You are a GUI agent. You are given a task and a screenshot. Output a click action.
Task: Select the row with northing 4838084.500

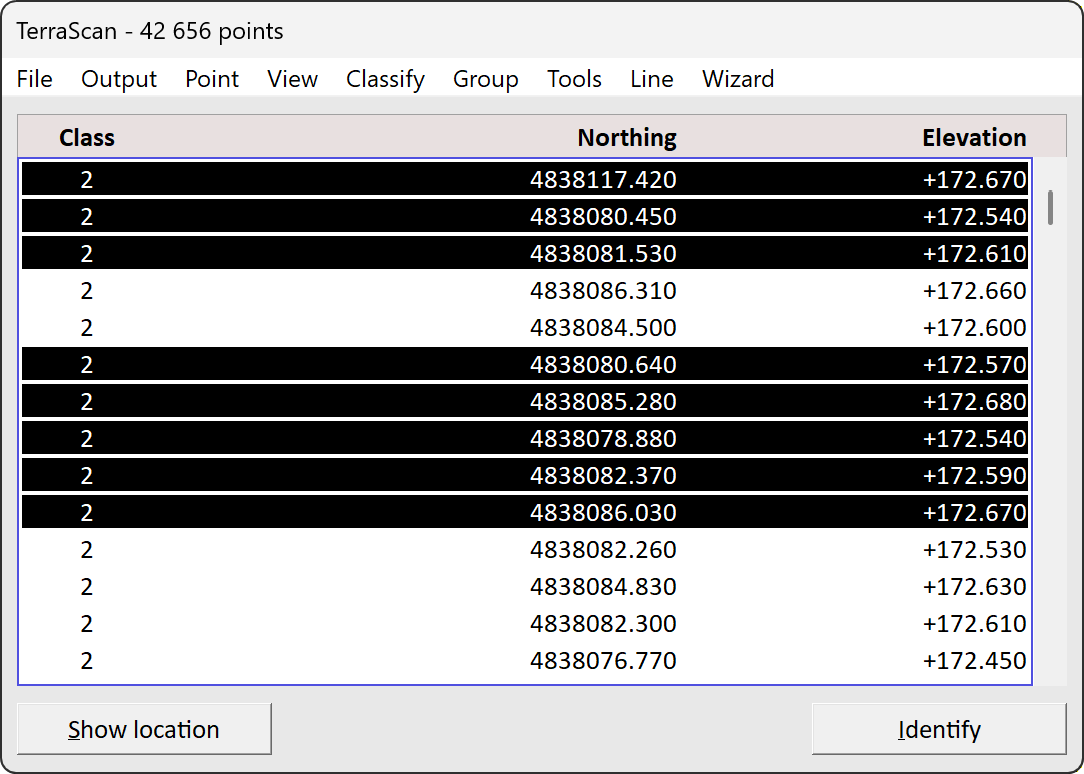click(525, 328)
